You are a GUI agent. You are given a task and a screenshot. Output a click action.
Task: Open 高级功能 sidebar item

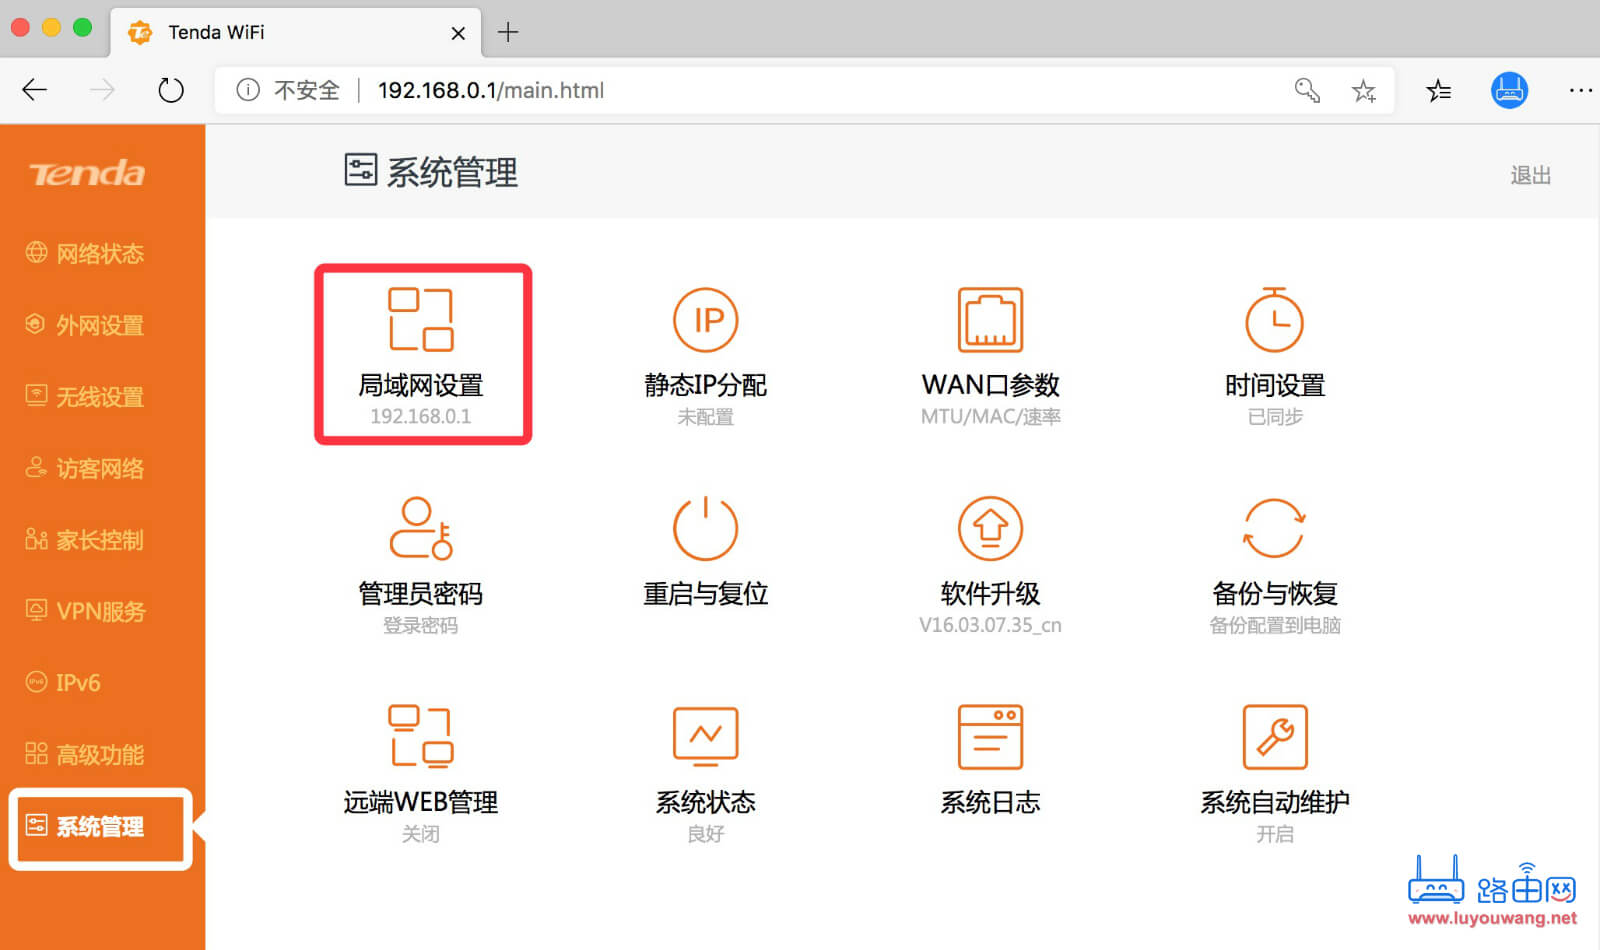[x=99, y=755]
